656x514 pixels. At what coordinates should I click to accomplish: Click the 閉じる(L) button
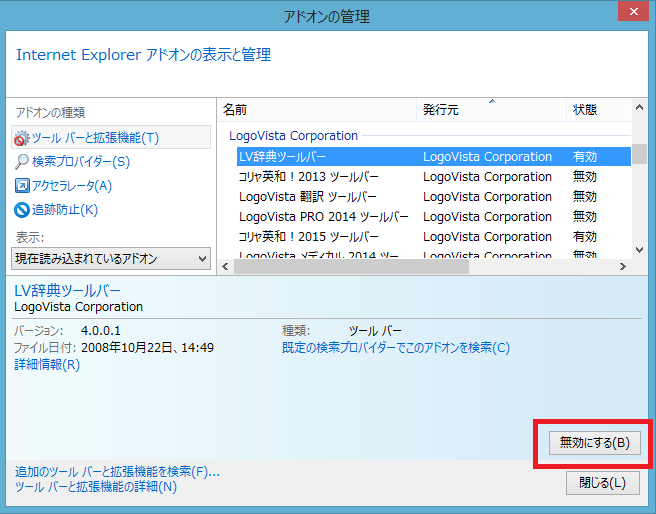(x=602, y=483)
